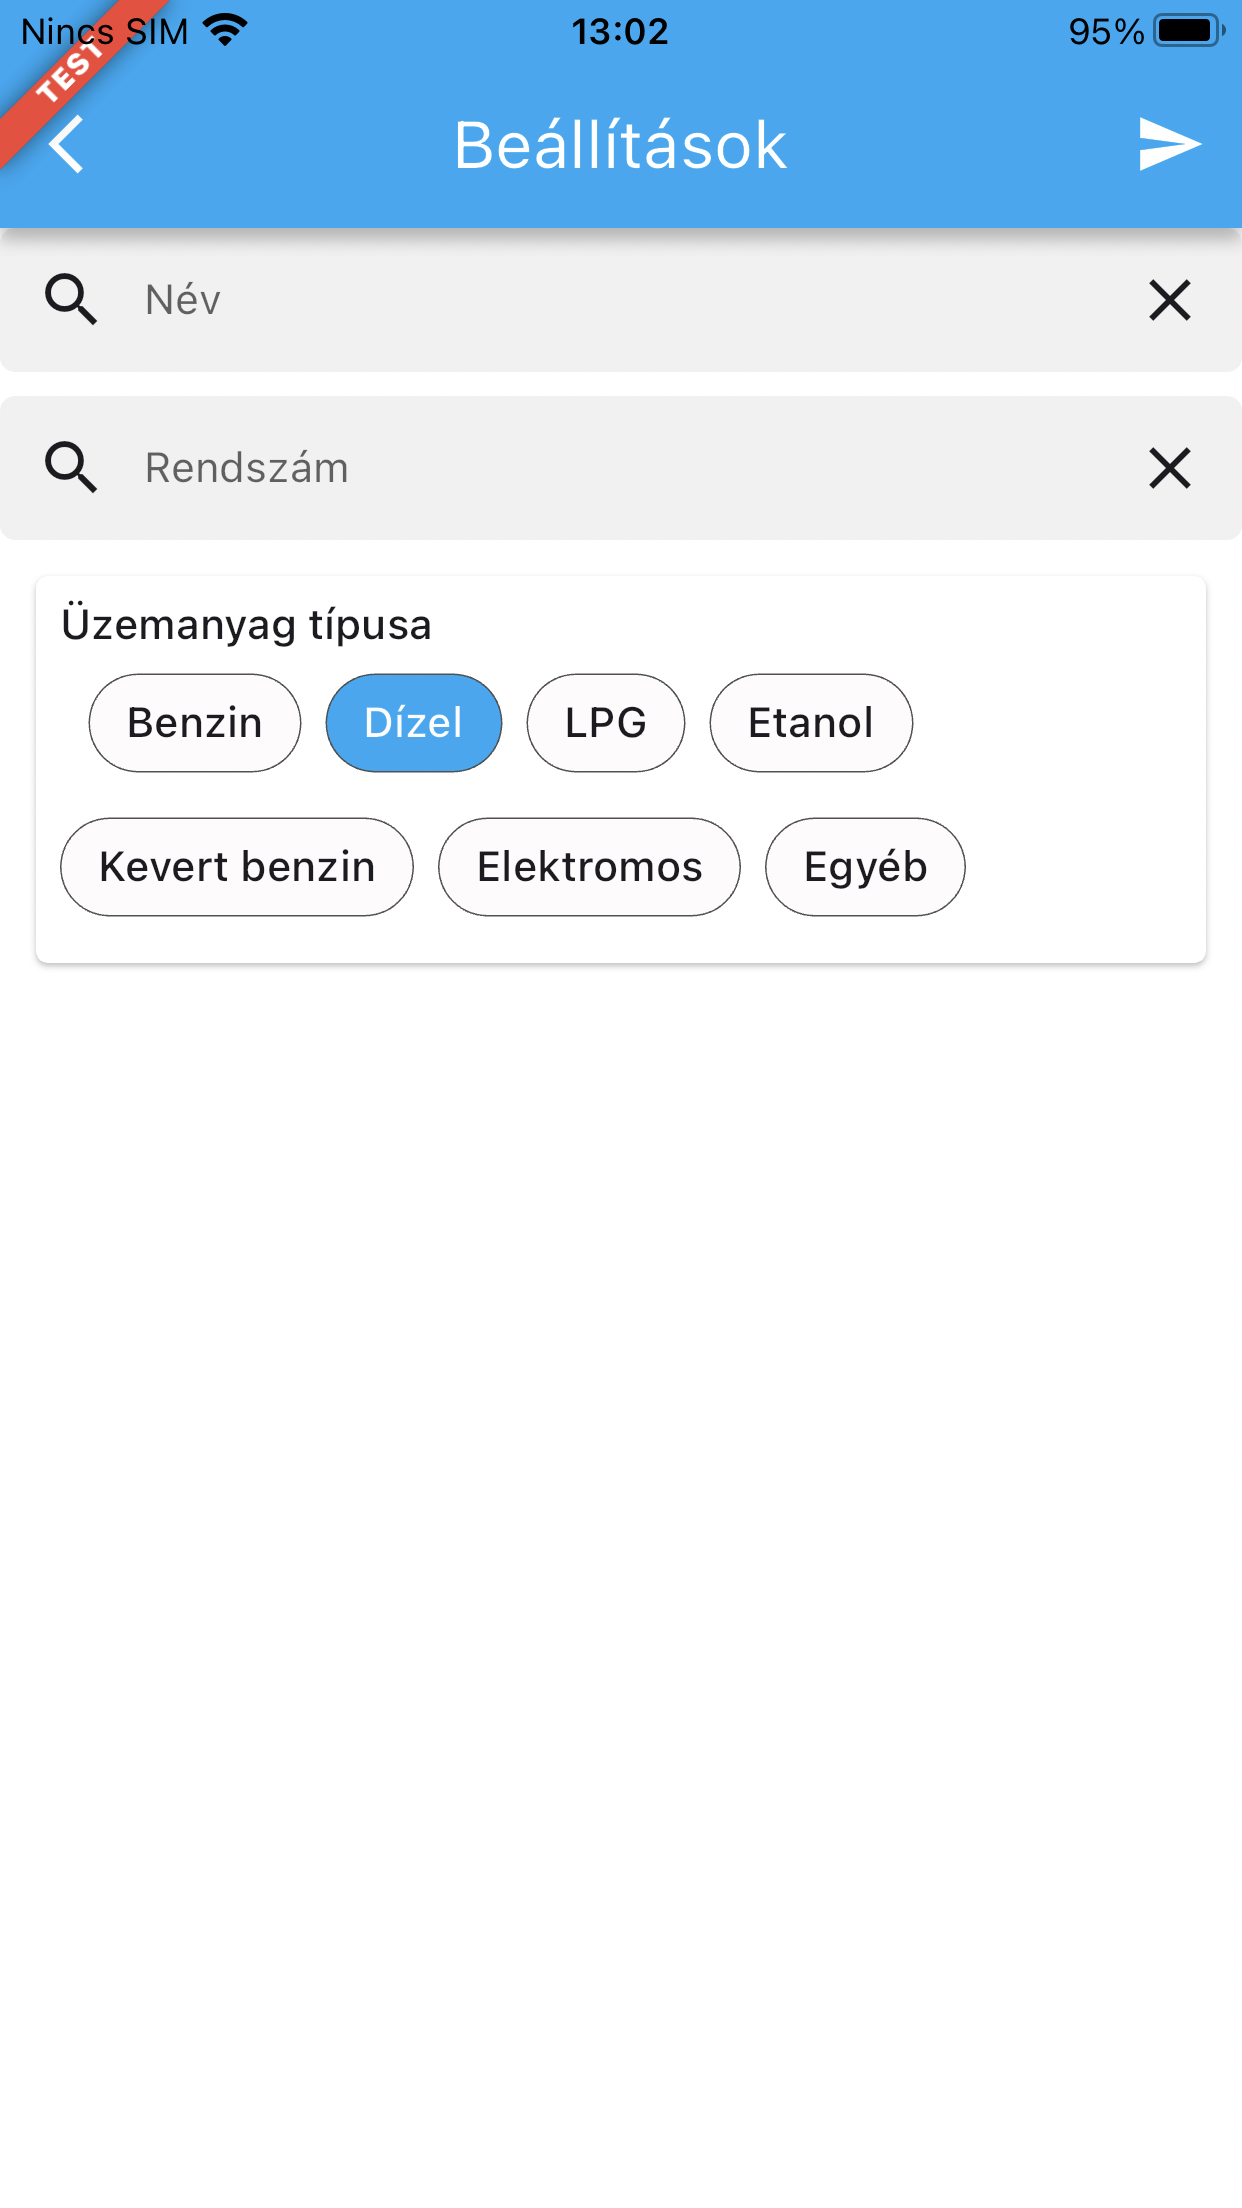Clear the Név field with X
Screen dimensions: 1242x2208
tap(1169, 300)
